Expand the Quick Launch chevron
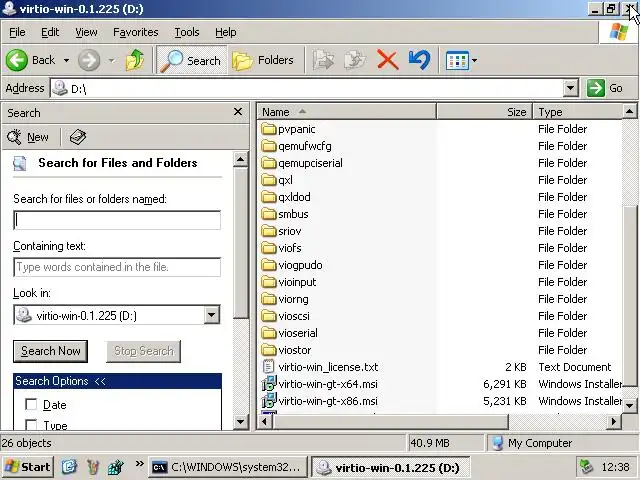Screen dimensions: 640x480 [x=140, y=464]
